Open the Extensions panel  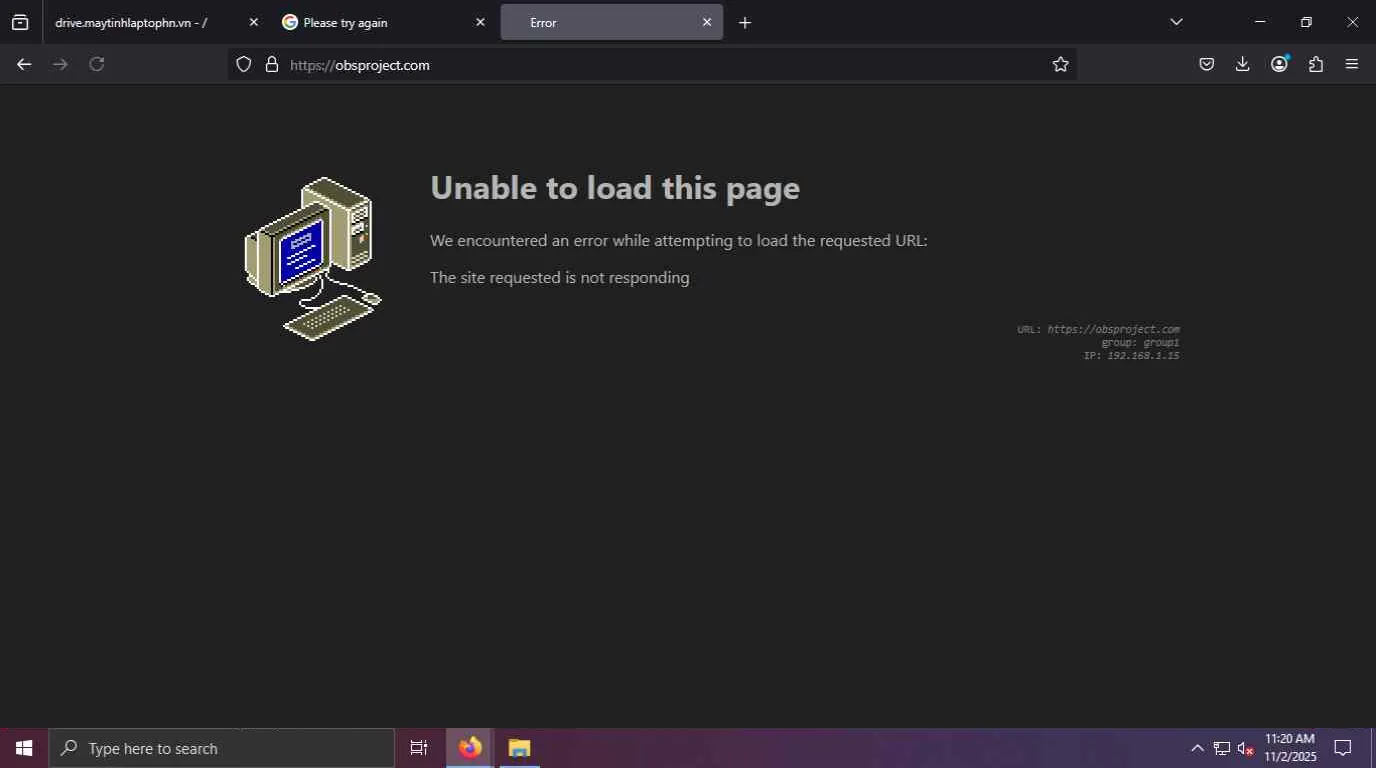(1316, 64)
